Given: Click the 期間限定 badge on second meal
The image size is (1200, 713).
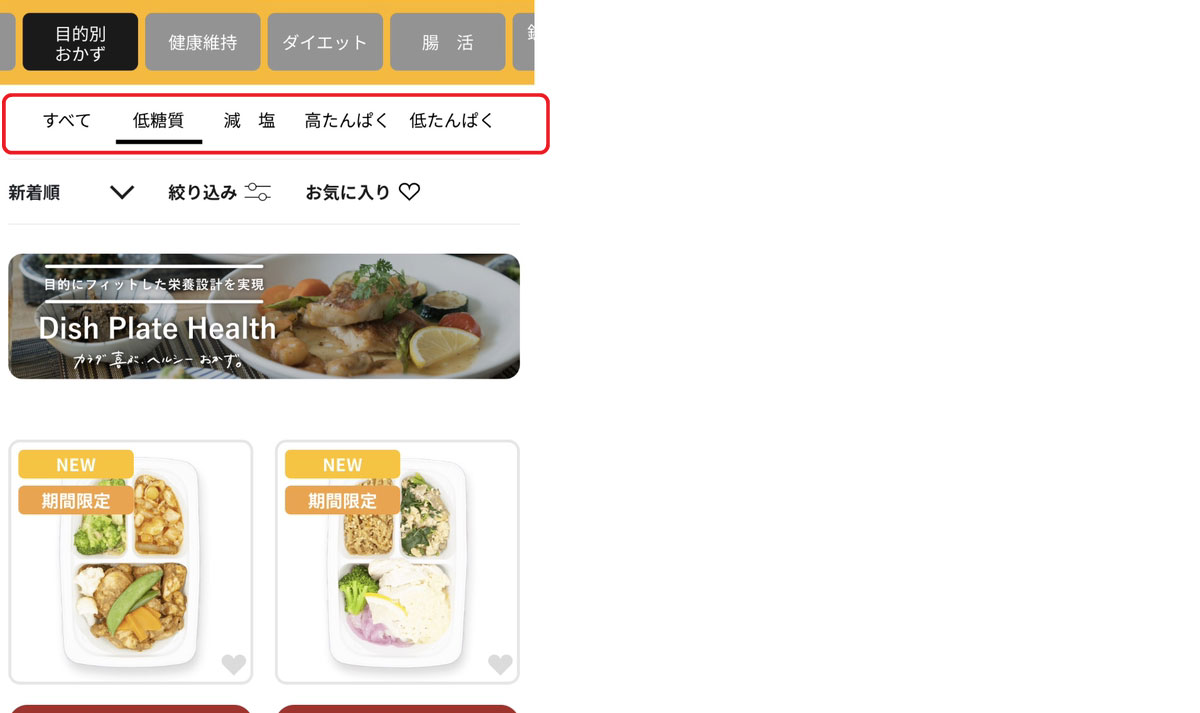Looking at the screenshot, I should tap(343, 500).
